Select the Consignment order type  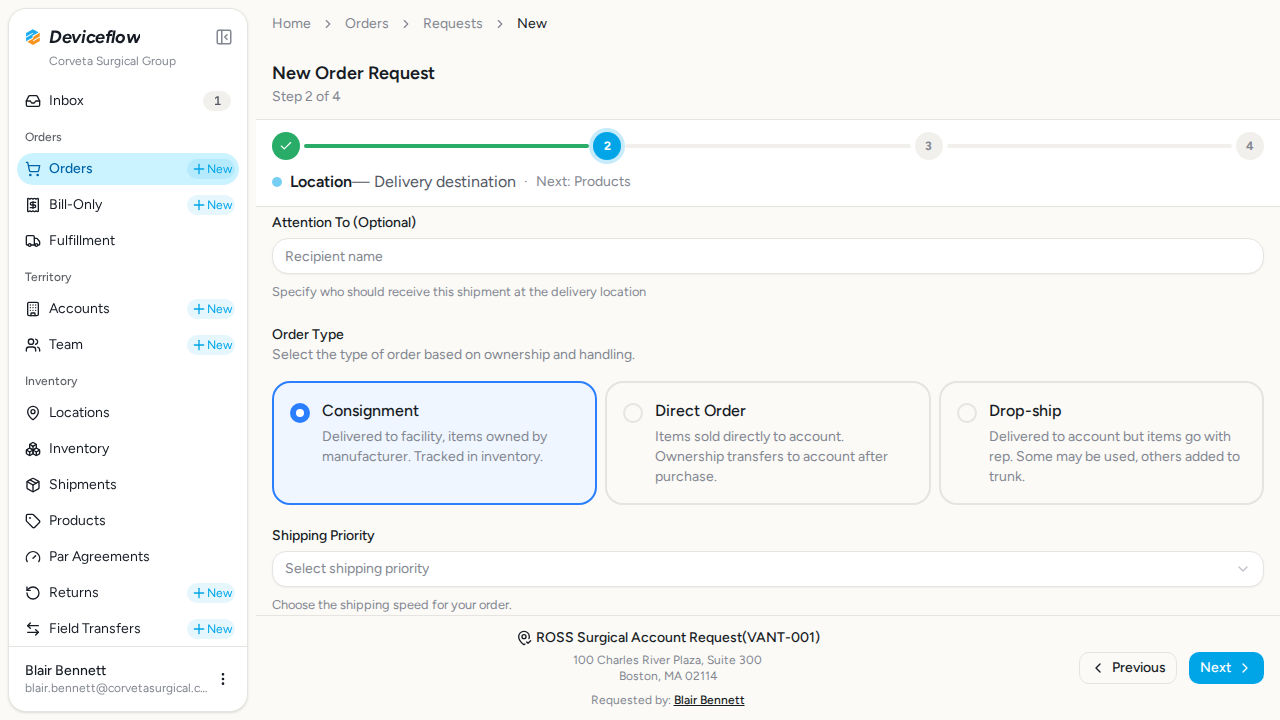coord(434,443)
